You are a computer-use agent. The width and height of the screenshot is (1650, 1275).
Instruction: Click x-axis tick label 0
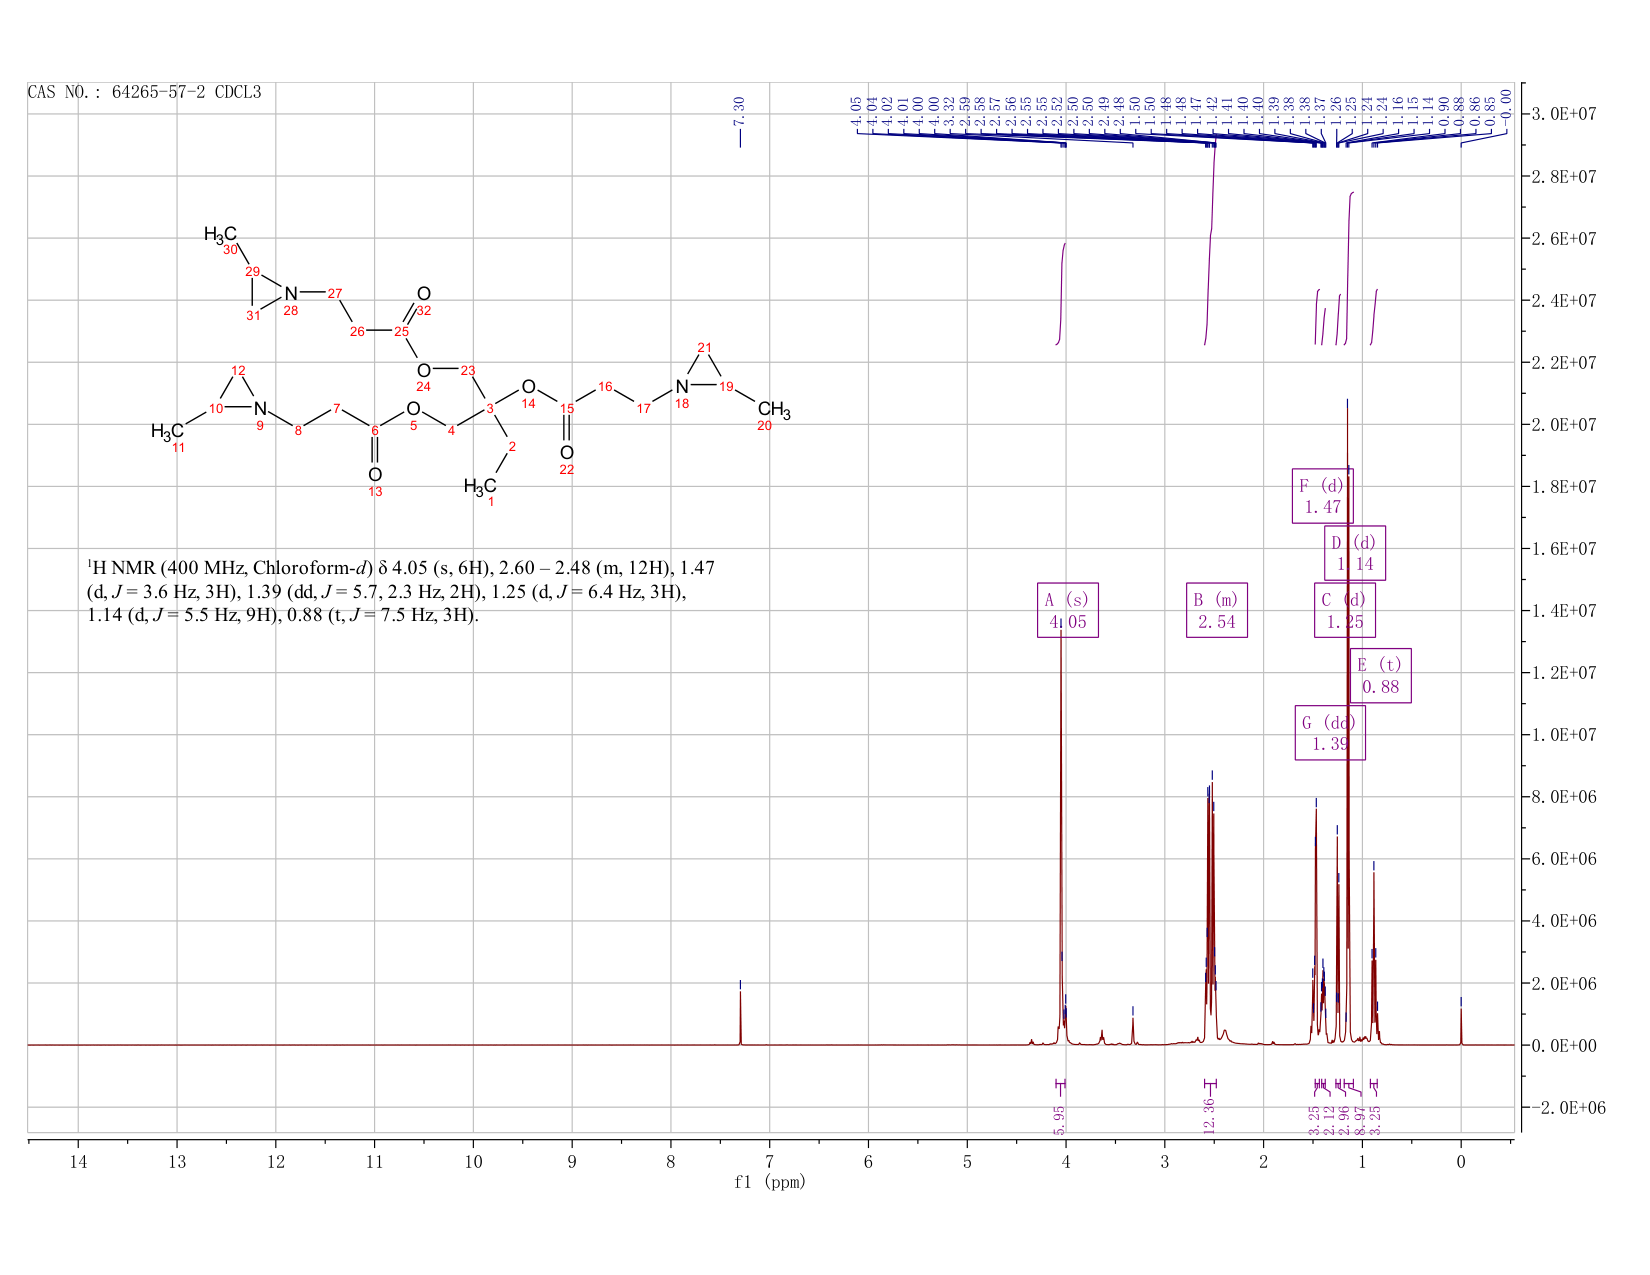pos(1462,1162)
